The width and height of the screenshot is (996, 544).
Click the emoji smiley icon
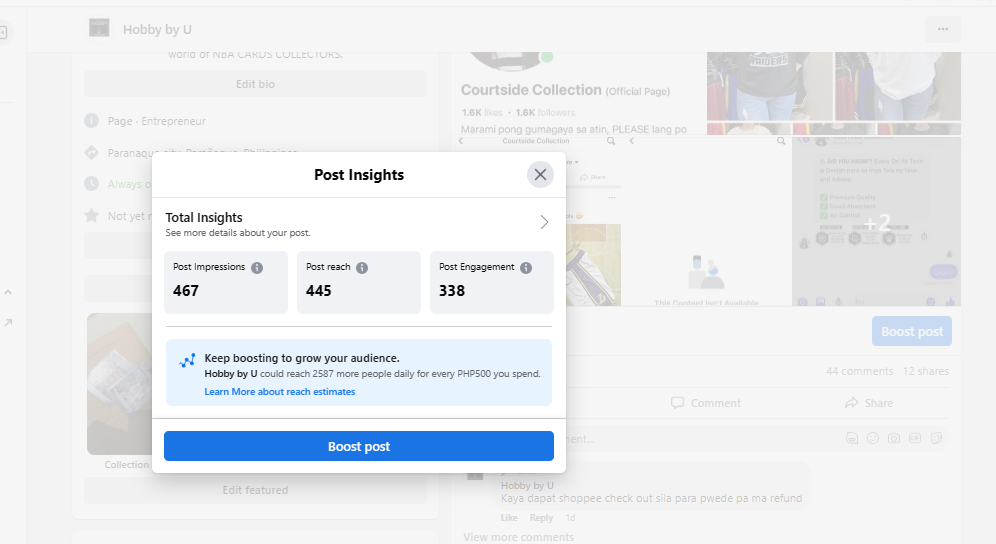873,438
